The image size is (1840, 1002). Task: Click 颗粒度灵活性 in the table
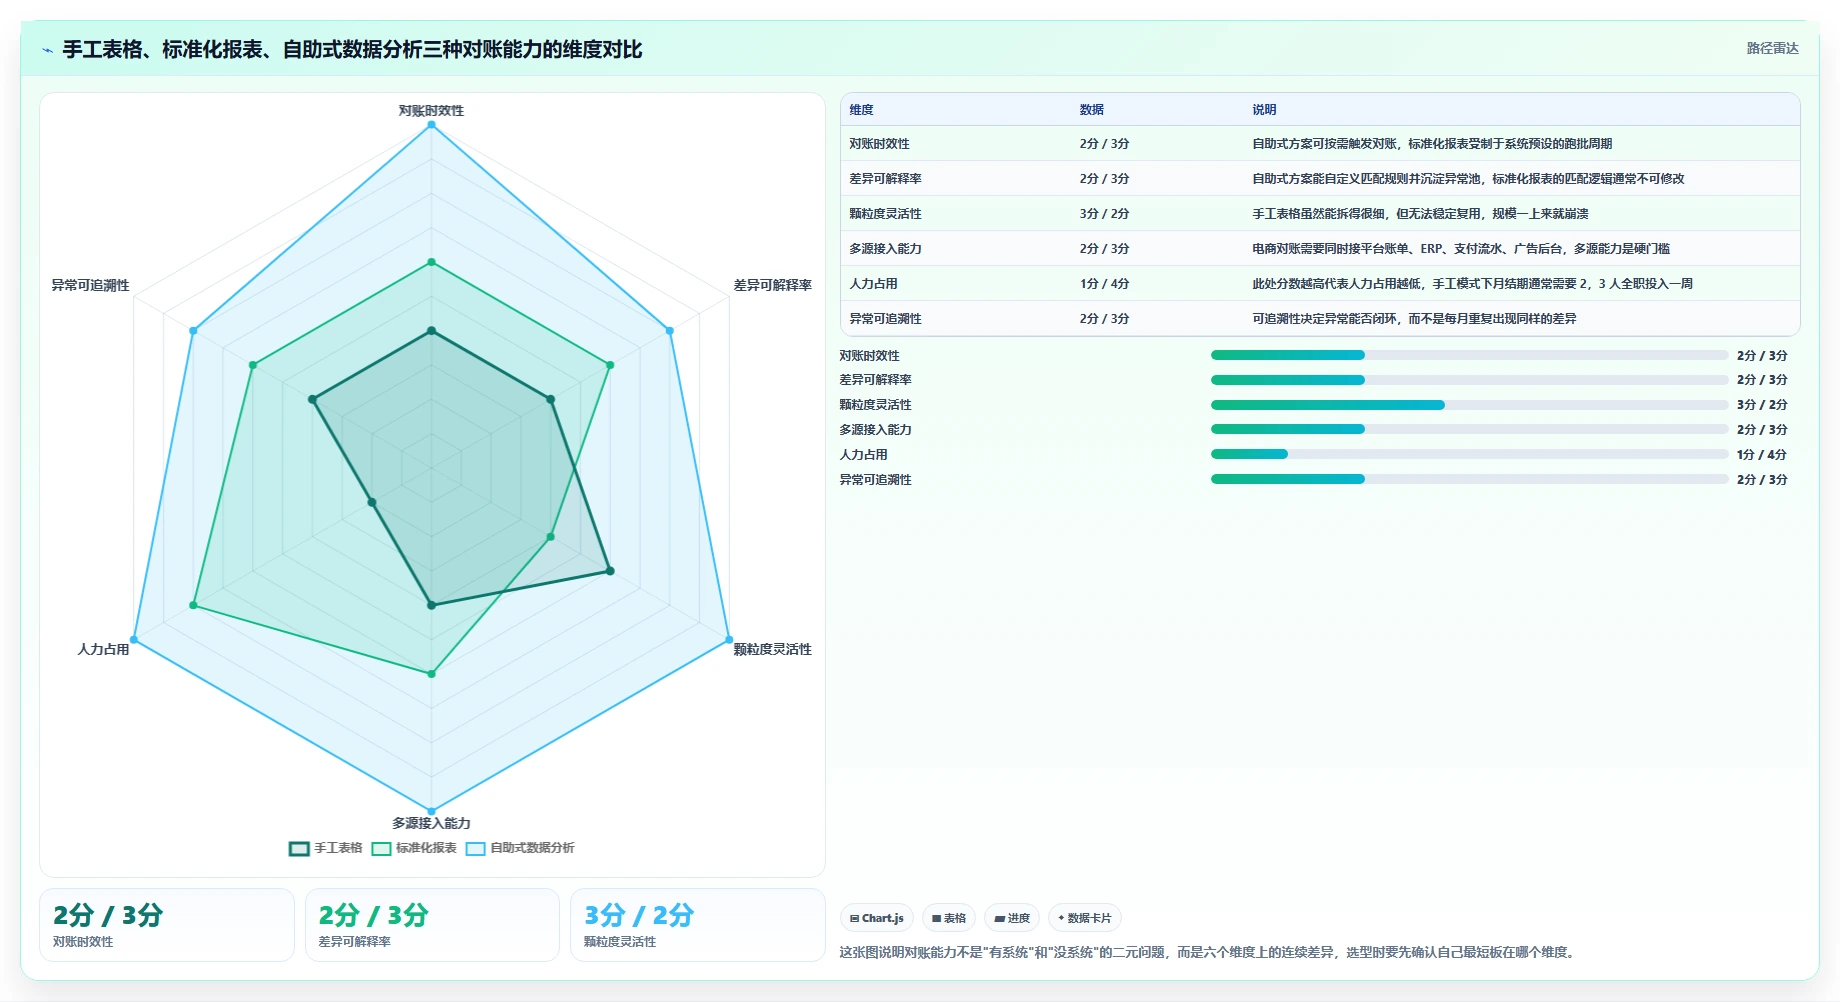[x=885, y=214]
